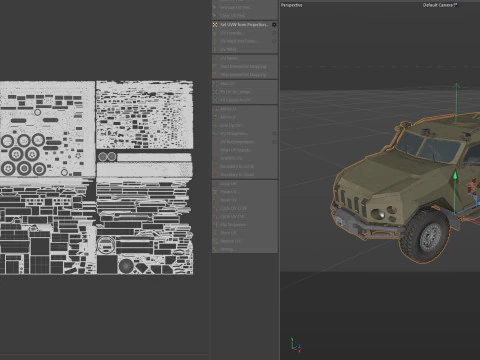Click the vehicle's windshield in the viewport

[427, 146]
